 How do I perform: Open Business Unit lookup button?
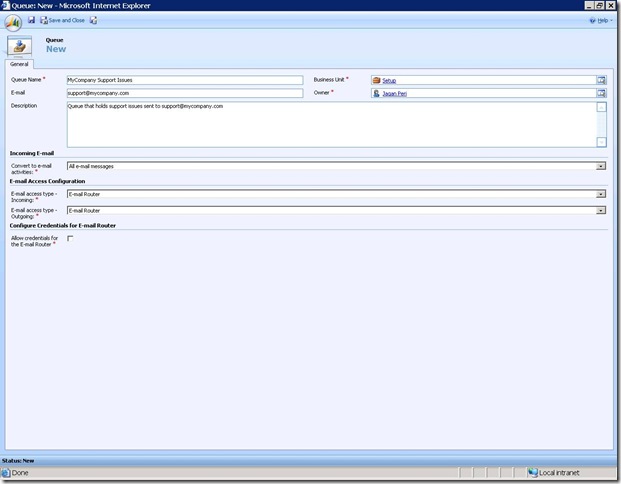[x=602, y=79]
